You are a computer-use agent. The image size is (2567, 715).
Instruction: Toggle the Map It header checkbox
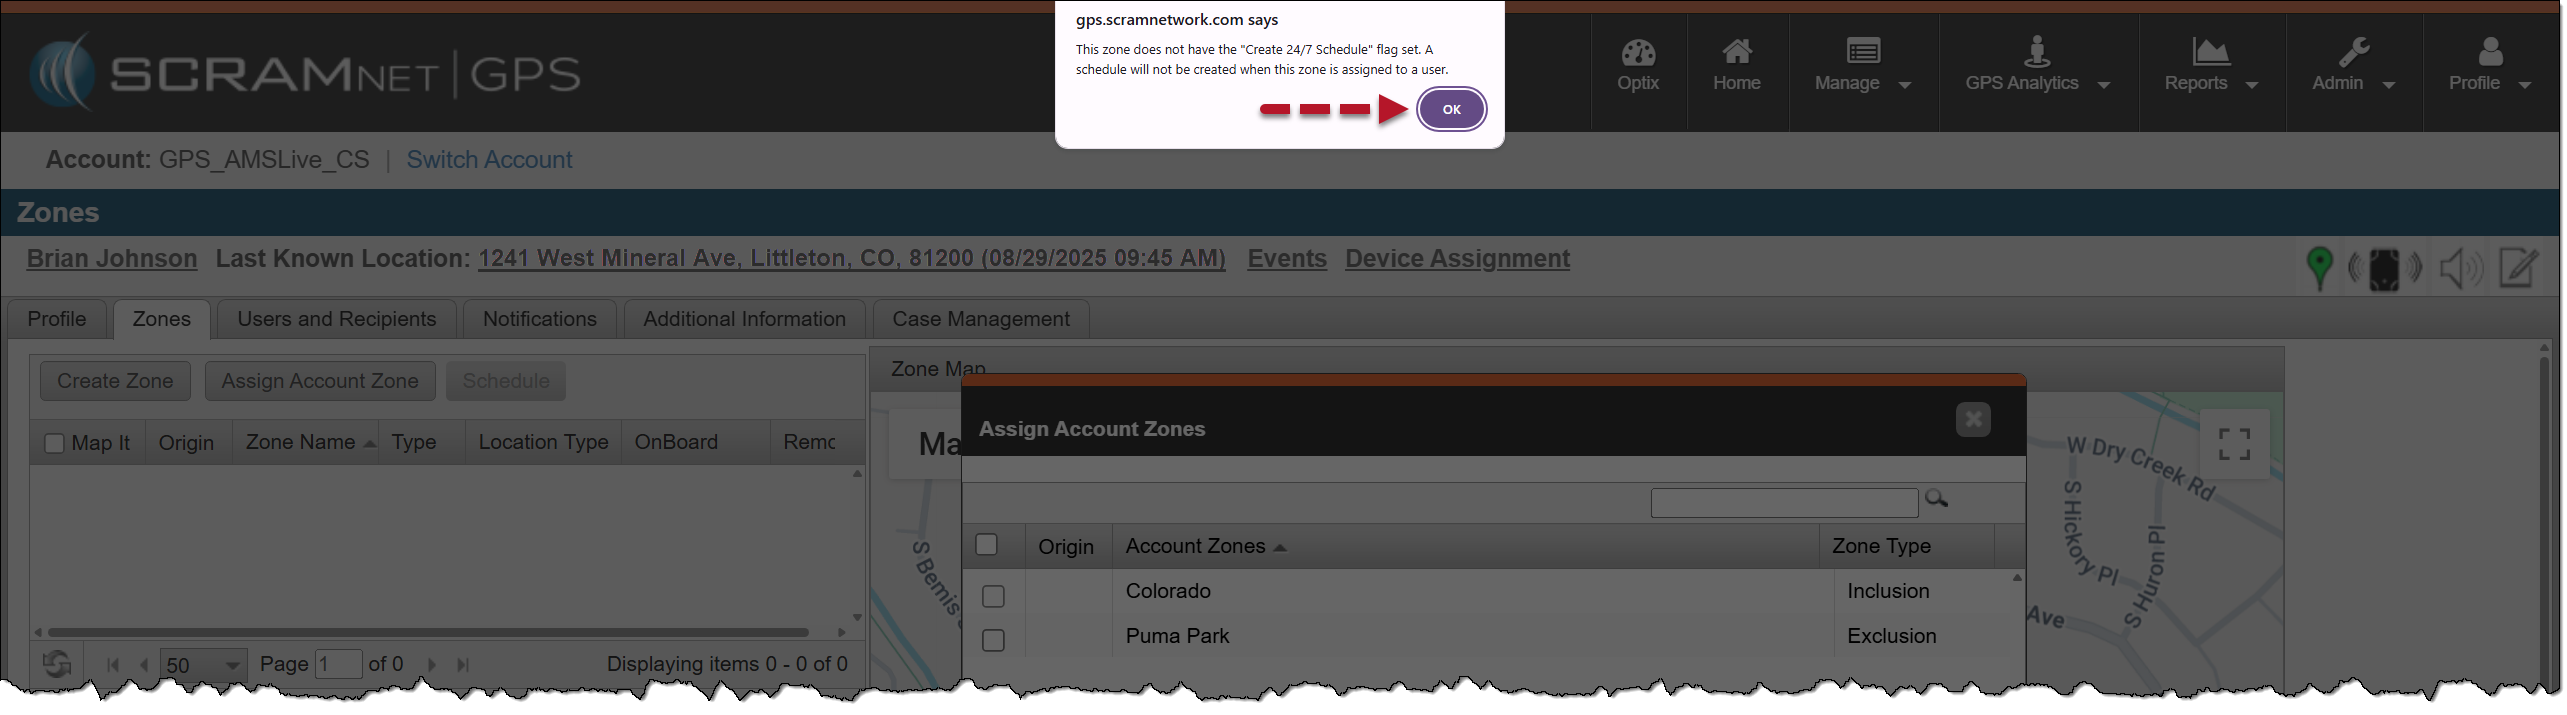pos(55,443)
